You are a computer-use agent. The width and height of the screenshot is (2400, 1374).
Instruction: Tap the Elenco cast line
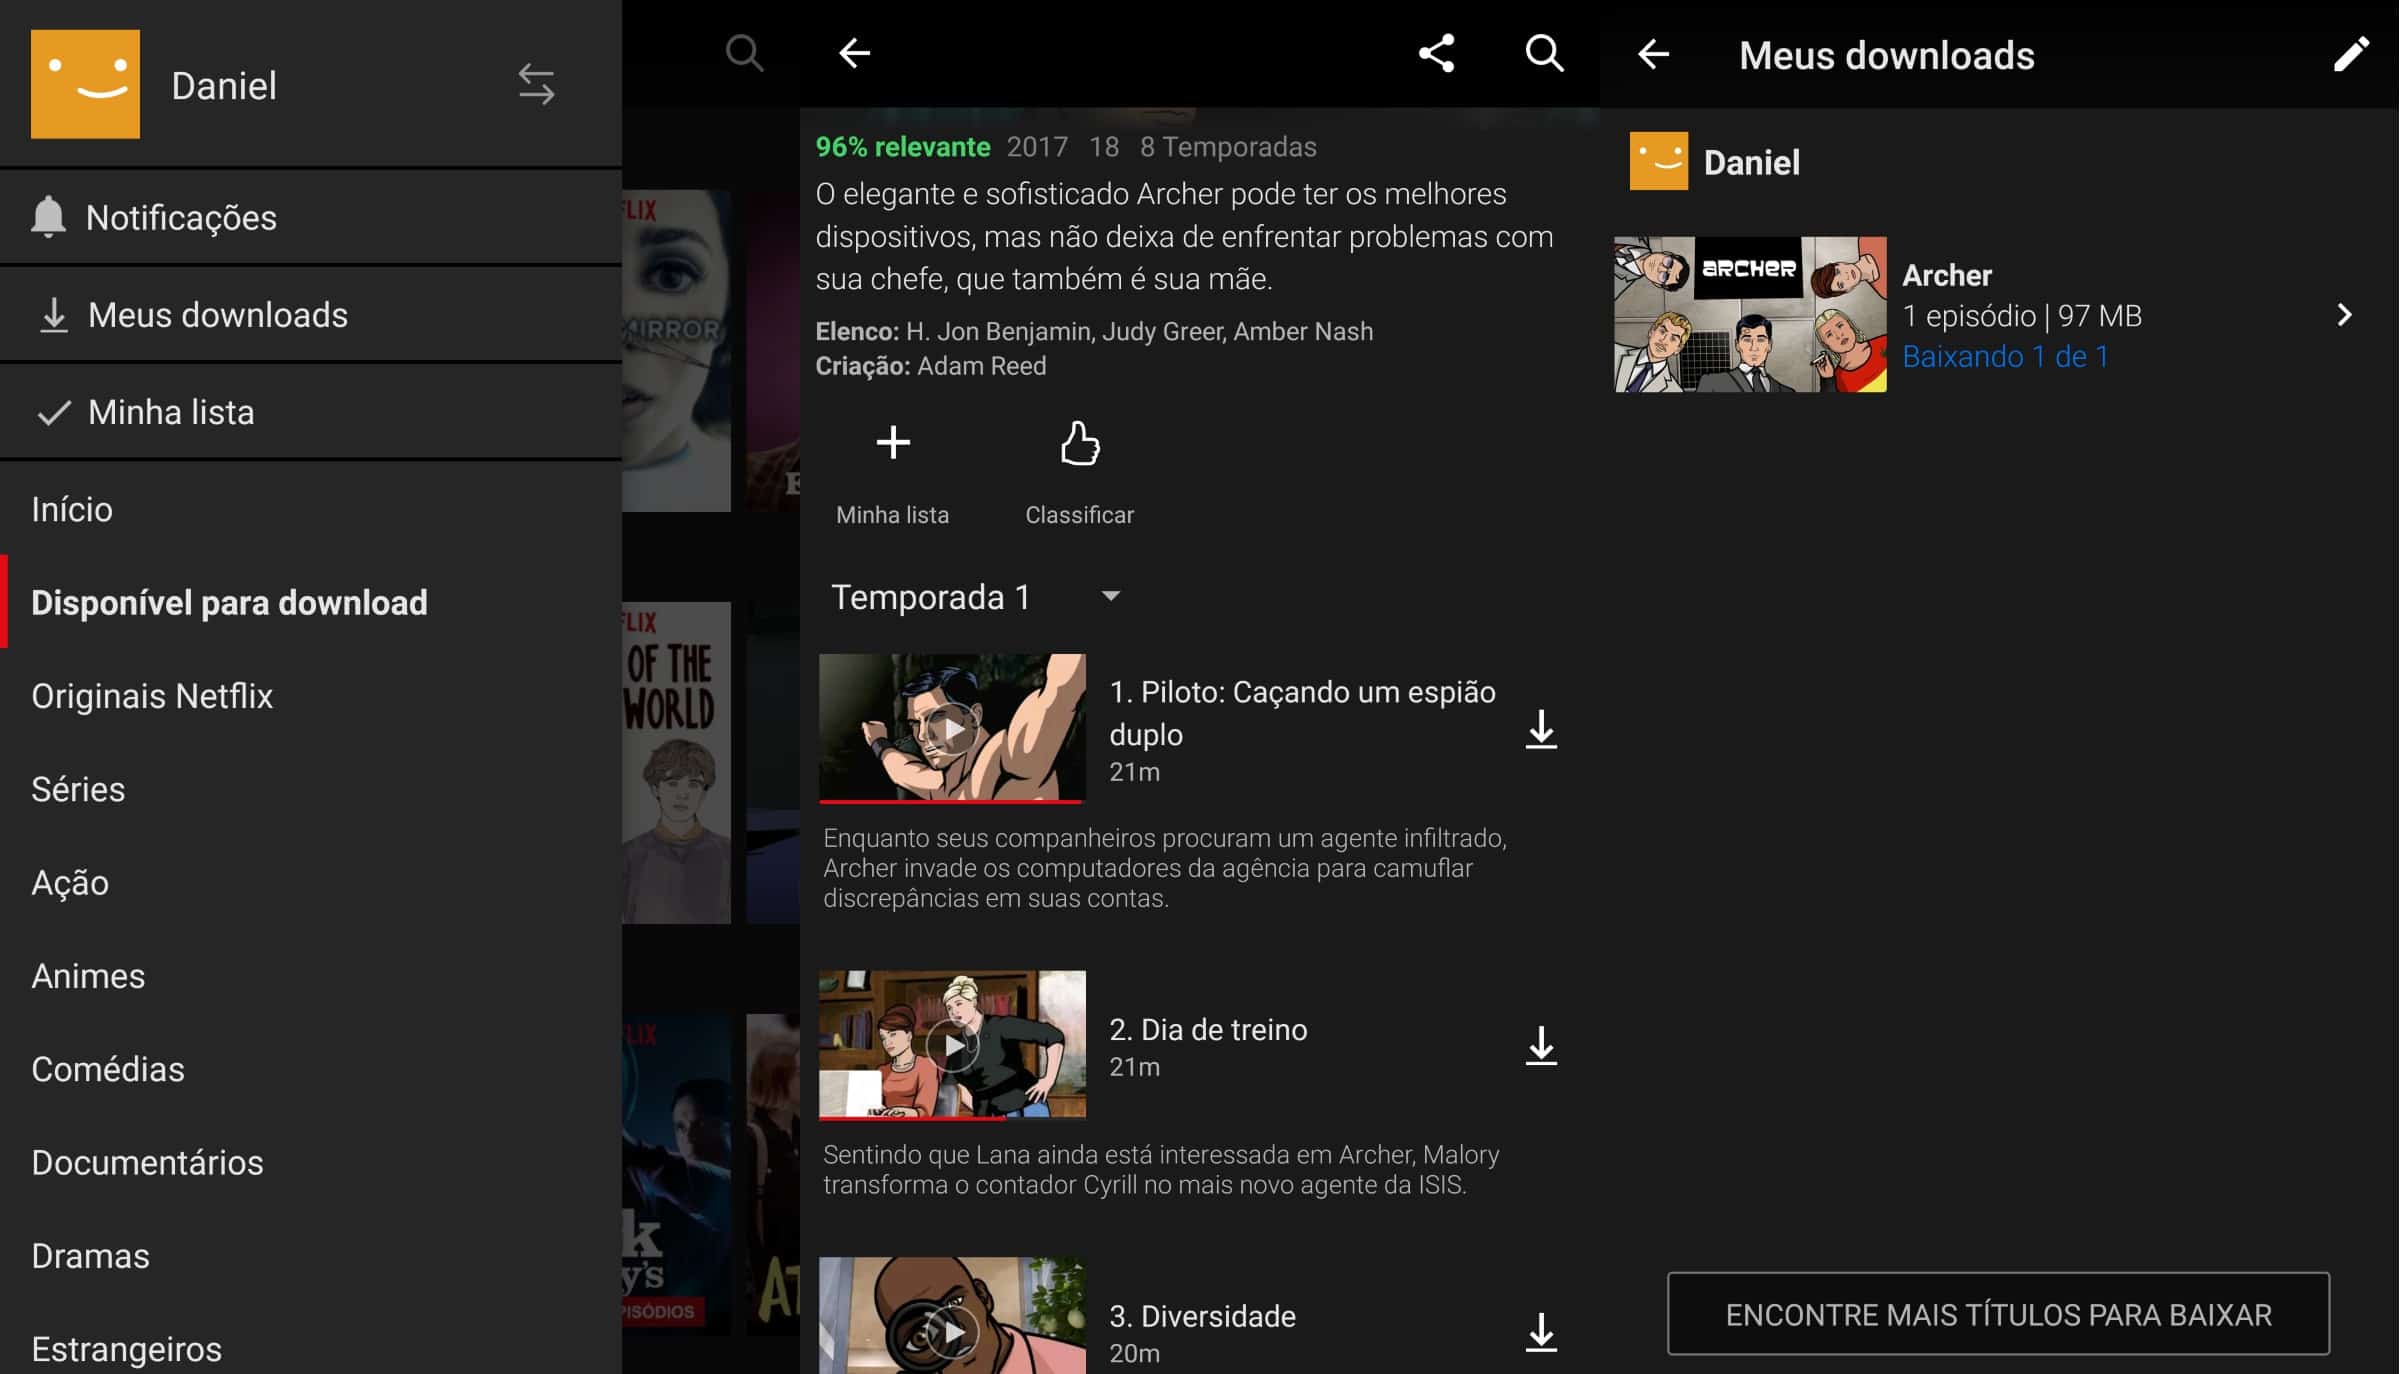tap(1094, 331)
